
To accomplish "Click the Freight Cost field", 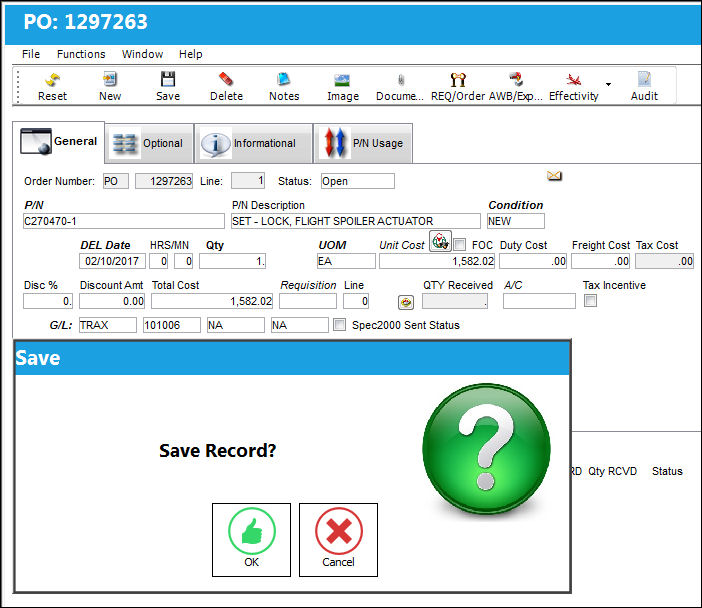I will tap(600, 261).
